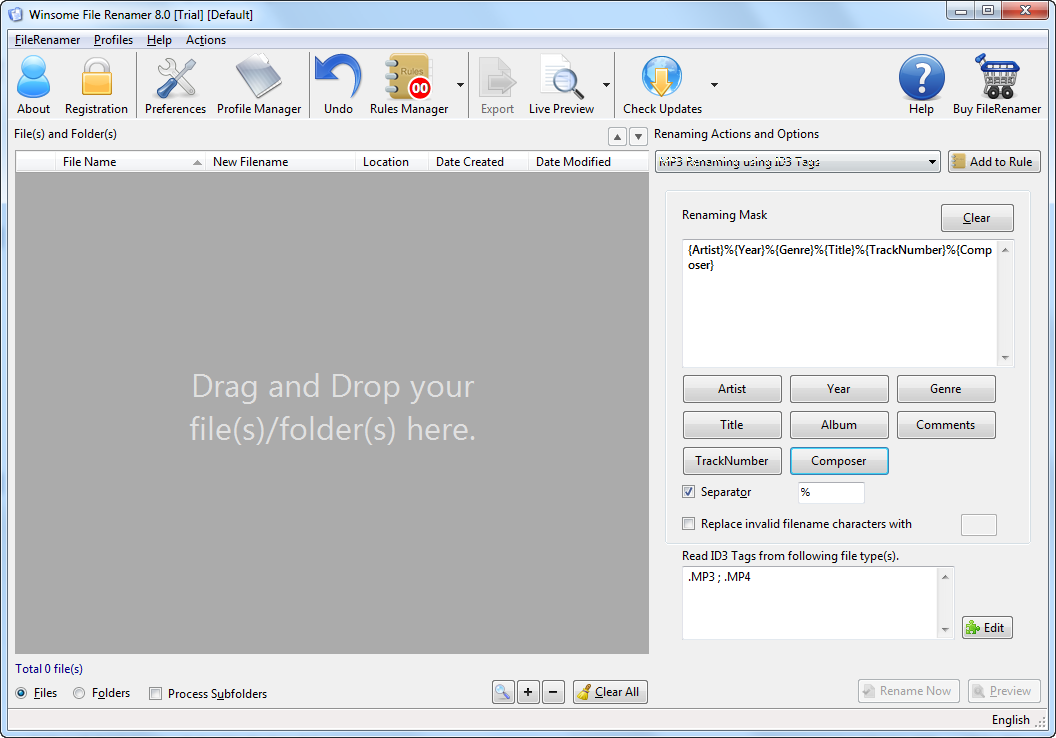This screenshot has width=1056, height=738.
Task: Click the magnifier search button below file list
Action: tap(503, 692)
